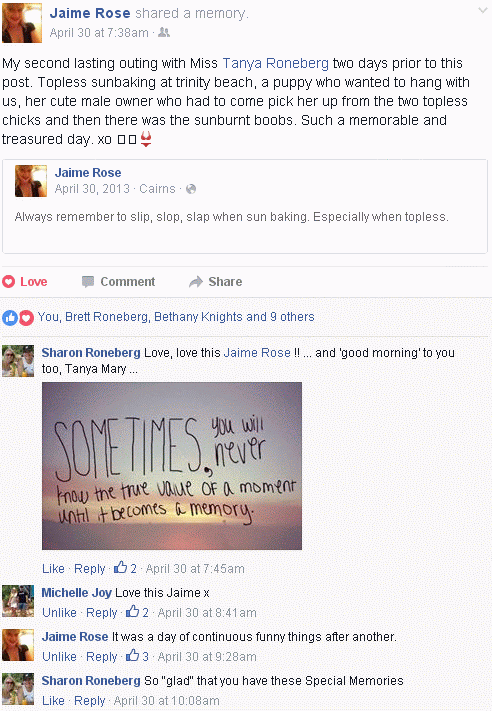Click the globe privacy icon on the memory
The width and height of the screenshot is (492, 711).
[191, 189]
